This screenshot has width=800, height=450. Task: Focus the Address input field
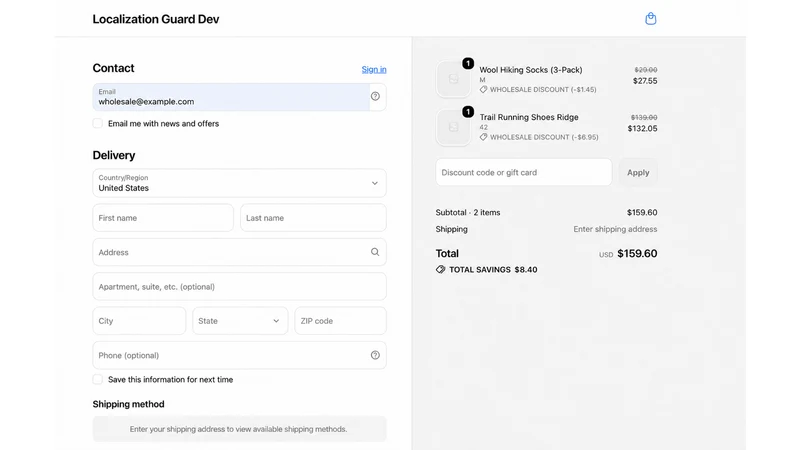(x=239, y=252)
